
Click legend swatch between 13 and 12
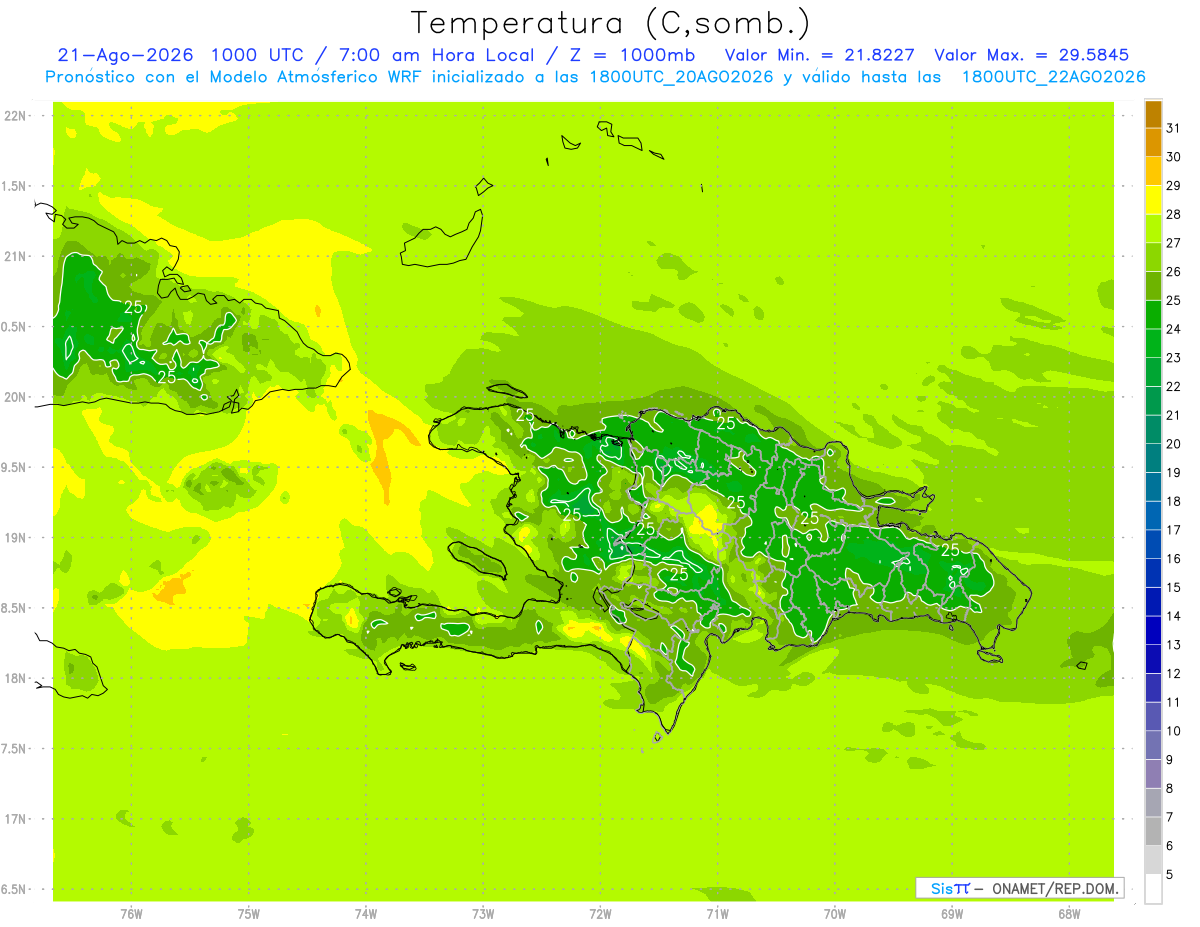click(x=1153, y=658)
